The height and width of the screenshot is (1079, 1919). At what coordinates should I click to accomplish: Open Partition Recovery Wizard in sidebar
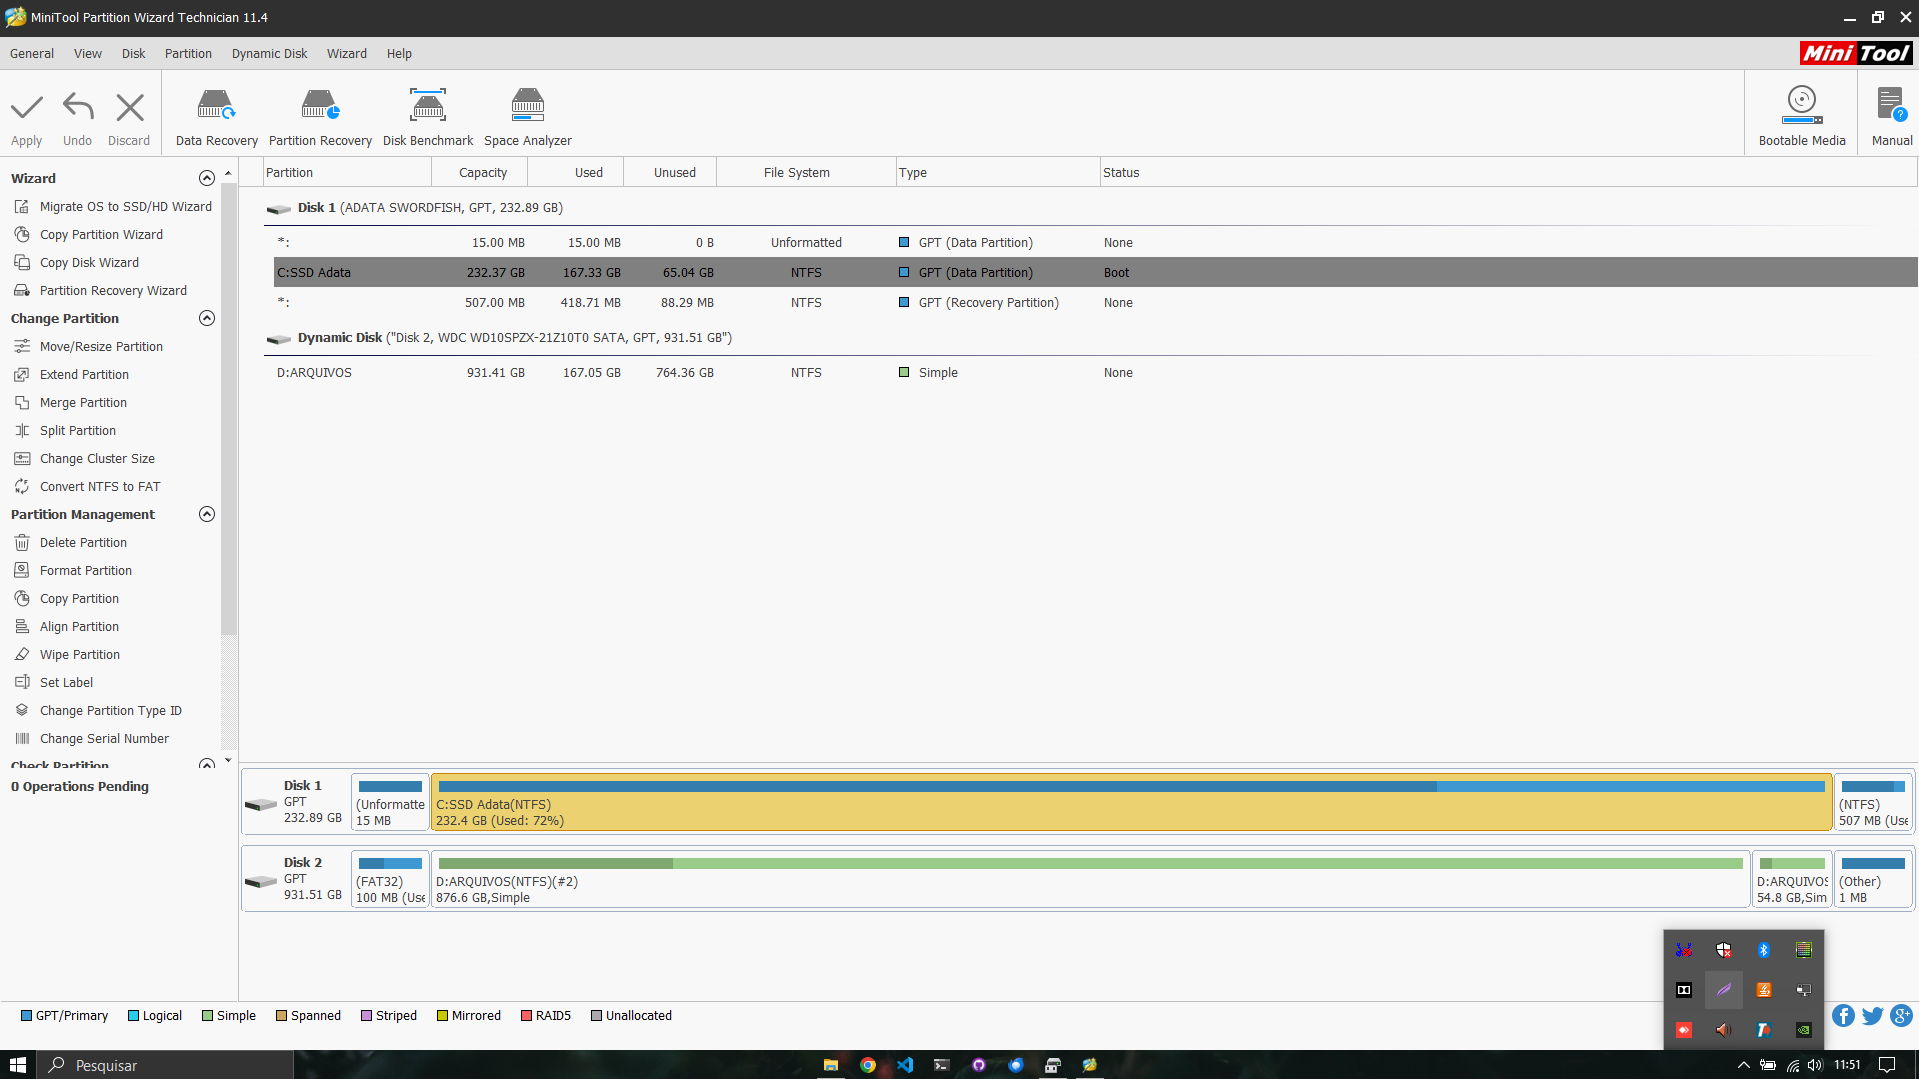click(x=113, y=291)
